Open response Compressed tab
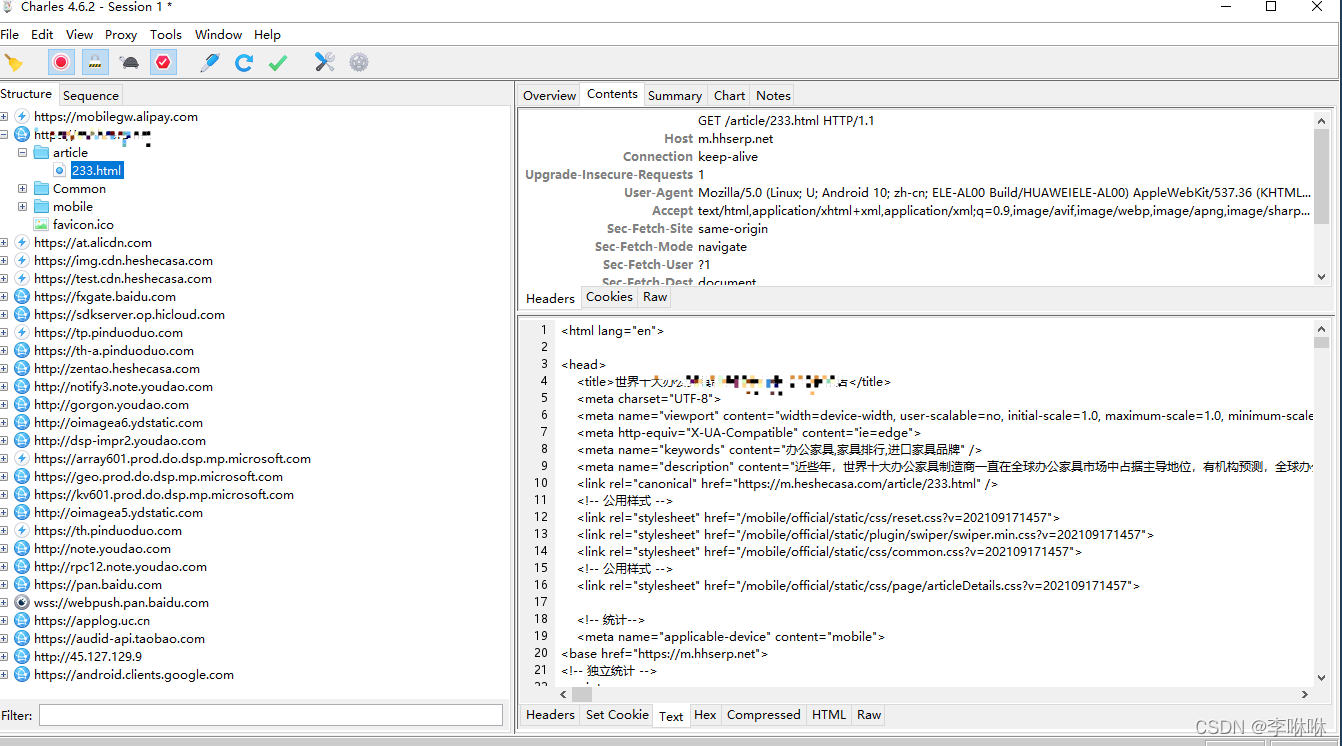The width and height of the screenshot is (1342, 746). [764, 714]
